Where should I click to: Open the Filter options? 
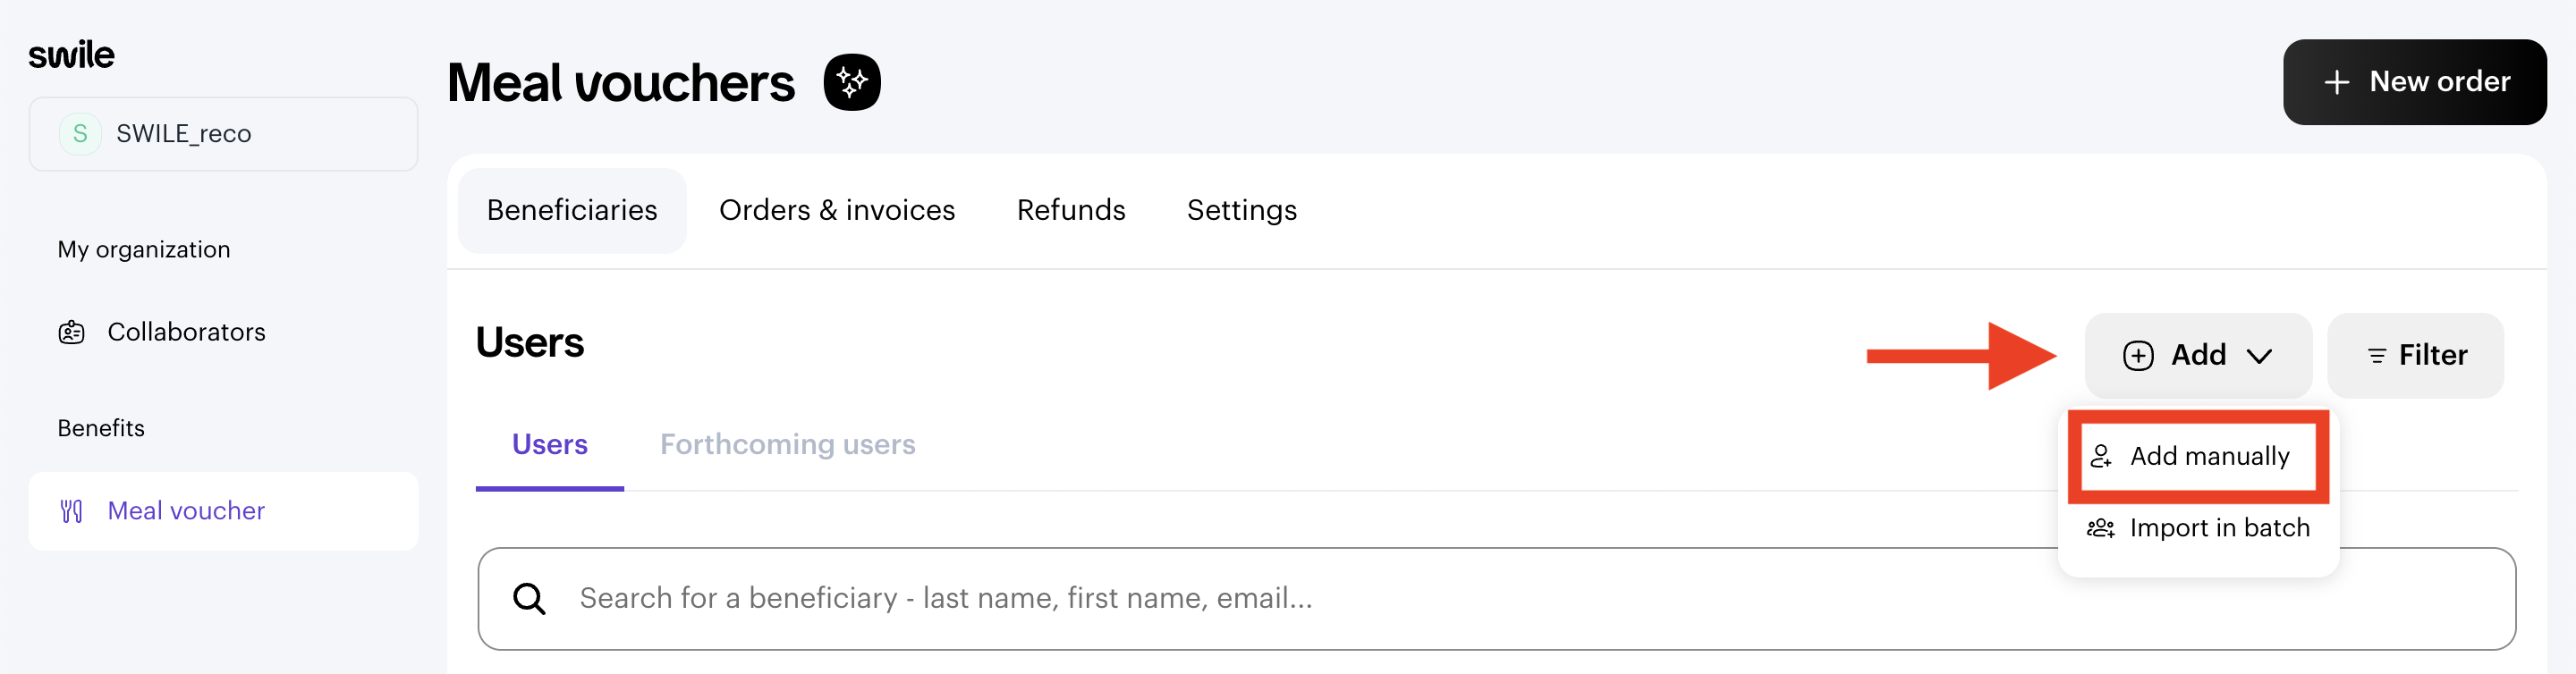[2415, 355]
